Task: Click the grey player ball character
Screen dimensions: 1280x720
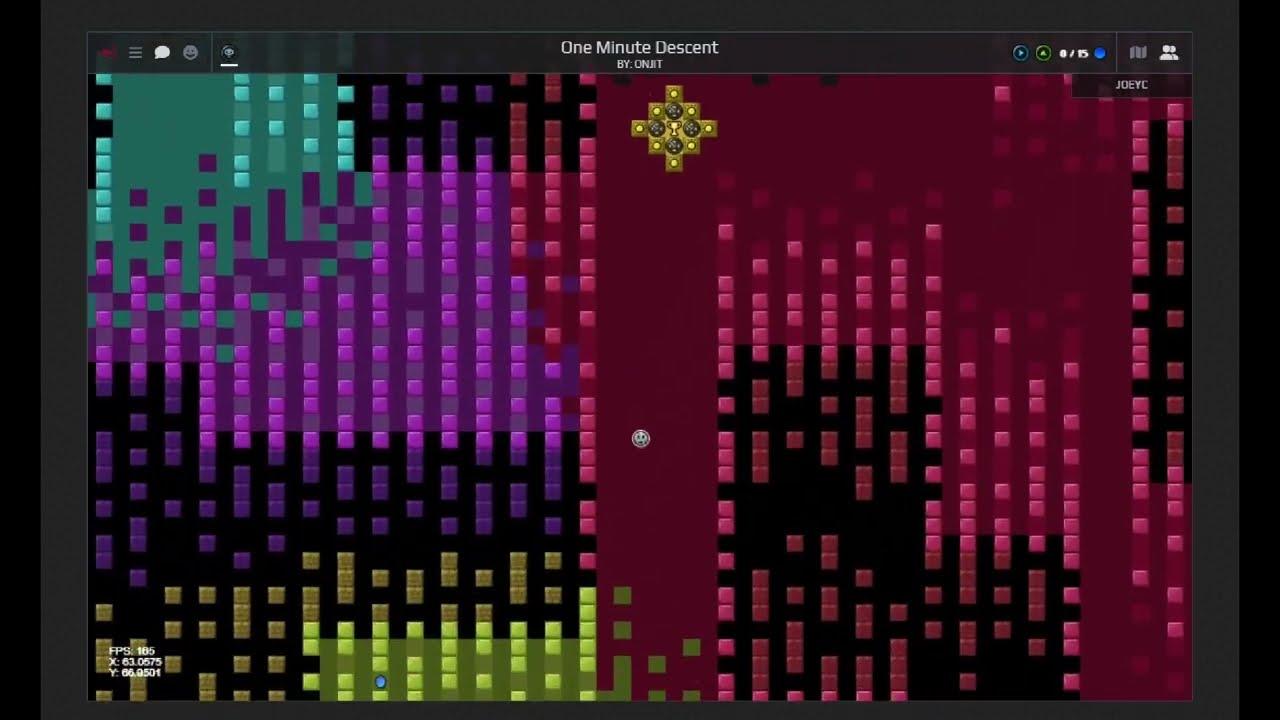Action: [x=641, y=438]
